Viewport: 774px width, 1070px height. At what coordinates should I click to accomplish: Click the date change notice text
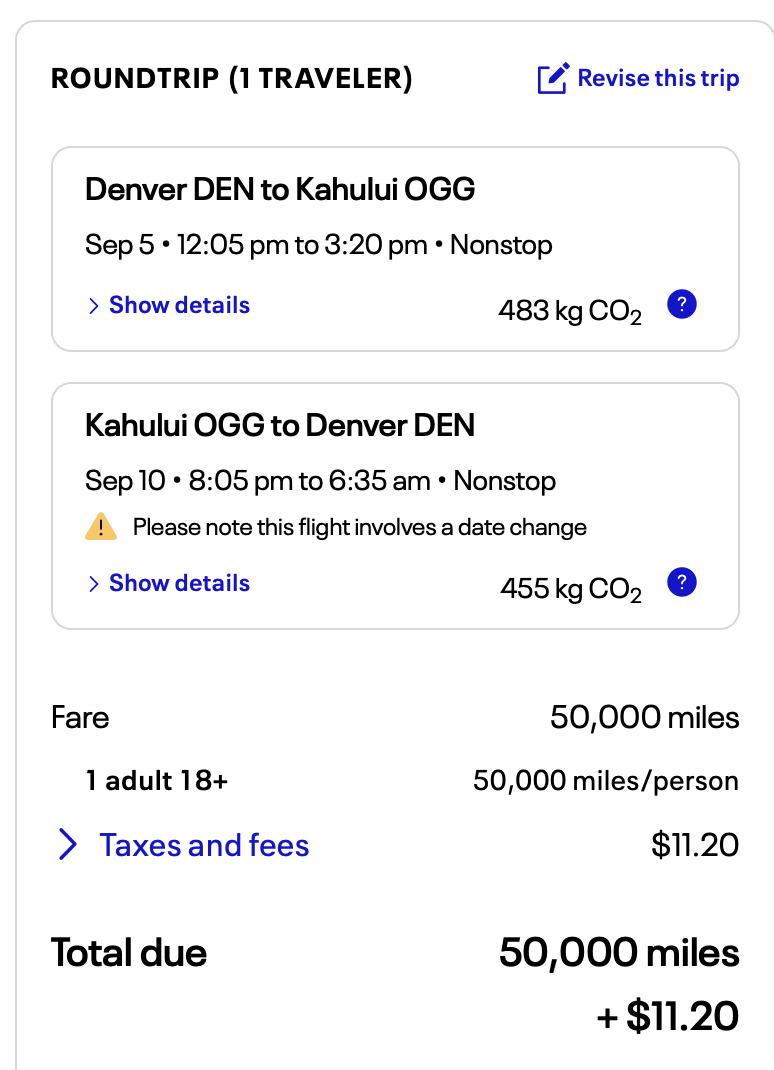(x=359, y=527)
